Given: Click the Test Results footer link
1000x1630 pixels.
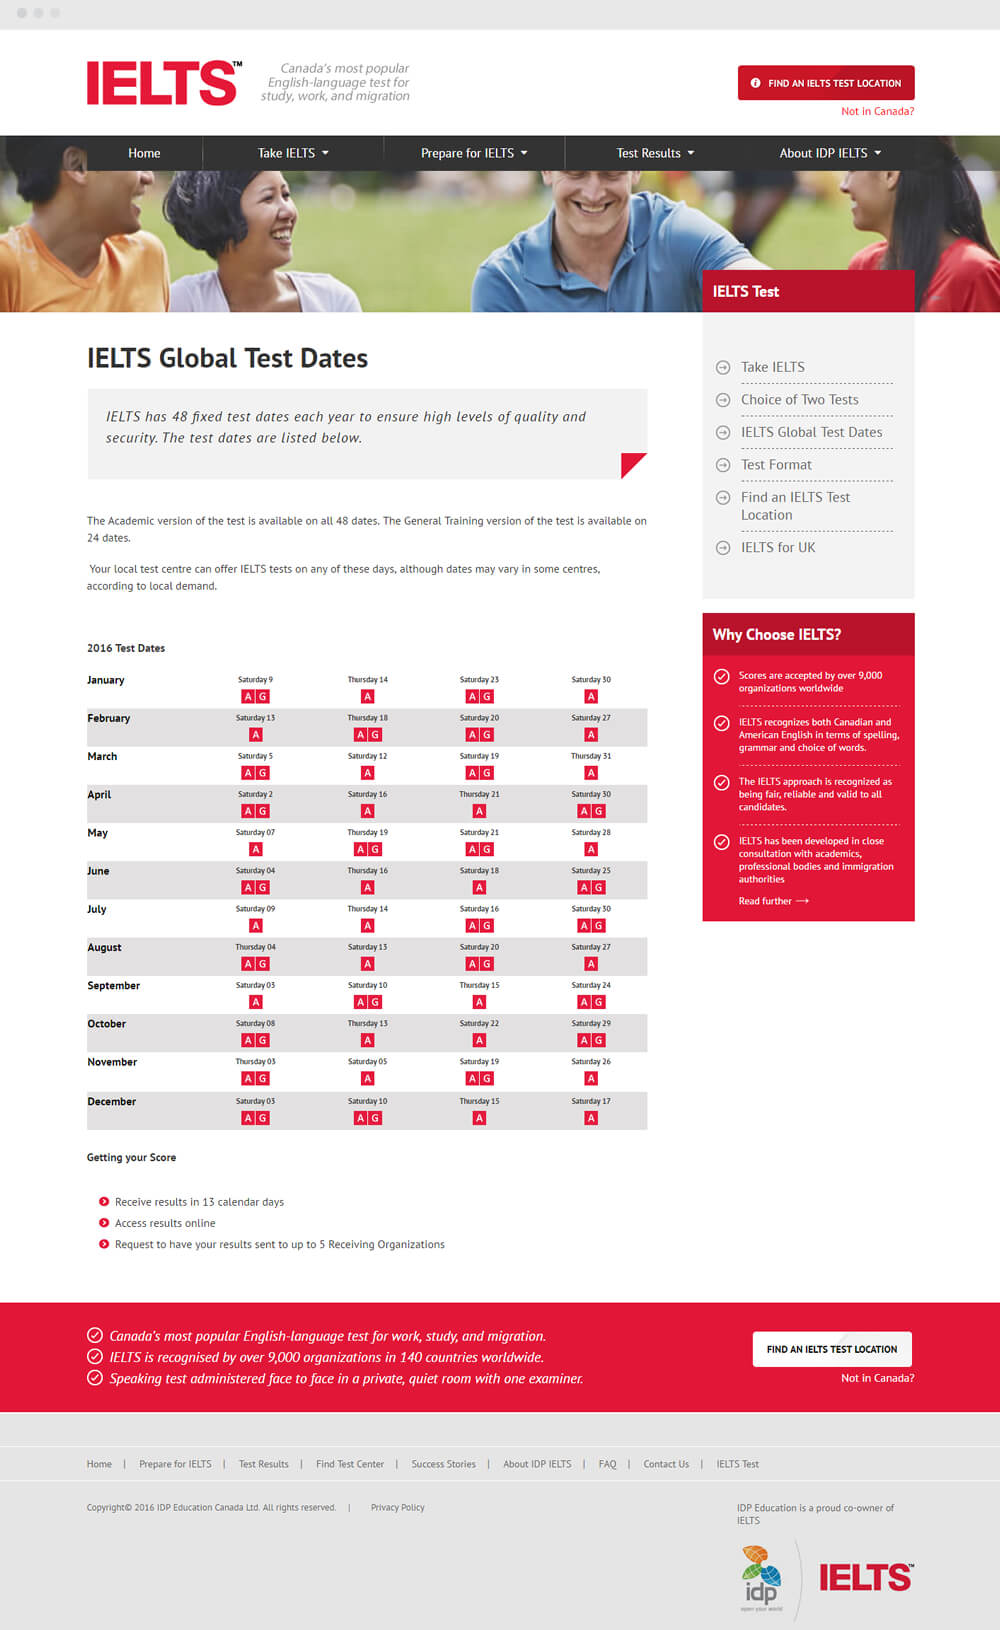Looking at the screenshot, I should 263,1464.
